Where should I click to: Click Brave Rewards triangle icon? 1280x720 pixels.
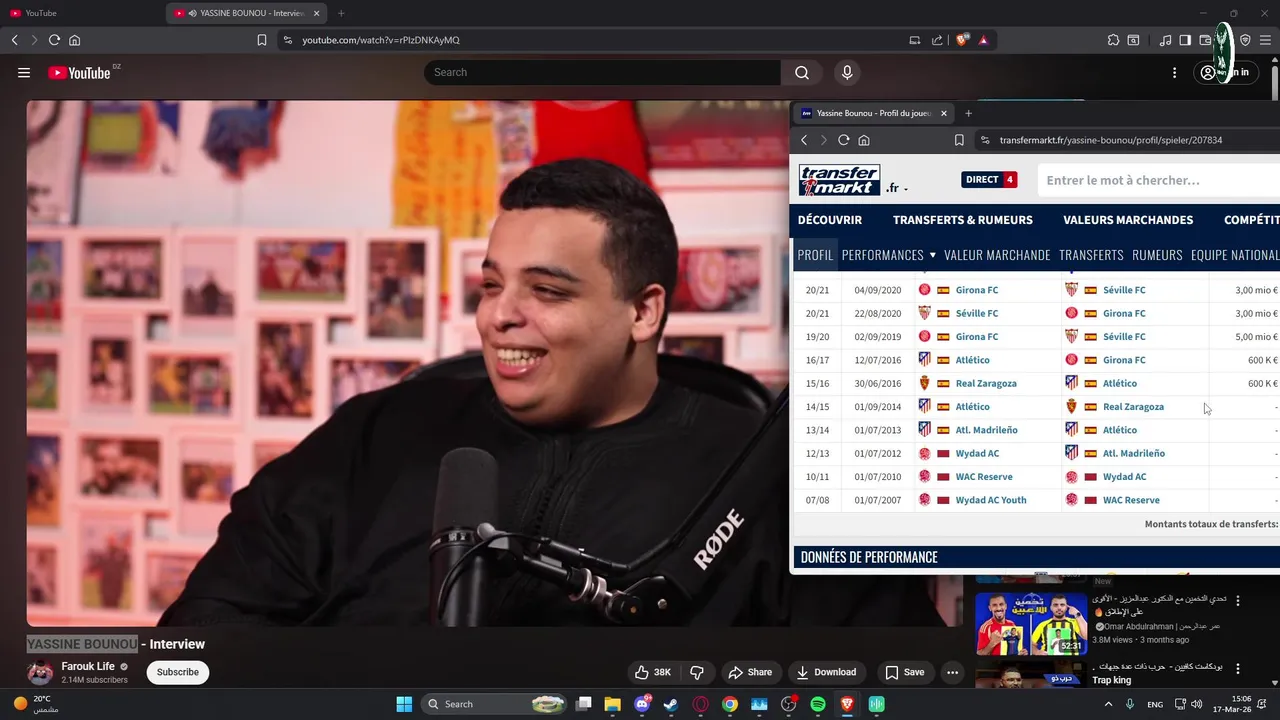point(983,40)
